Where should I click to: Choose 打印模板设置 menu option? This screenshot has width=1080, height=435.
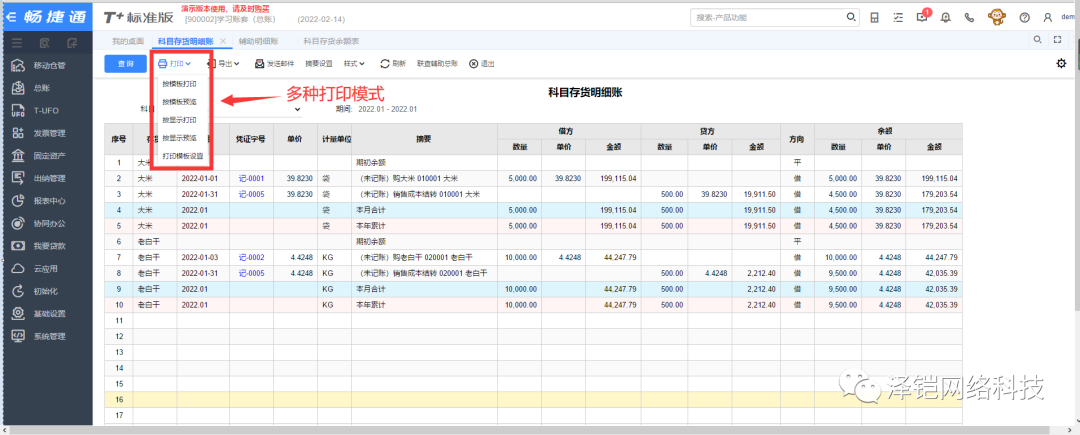183,156
